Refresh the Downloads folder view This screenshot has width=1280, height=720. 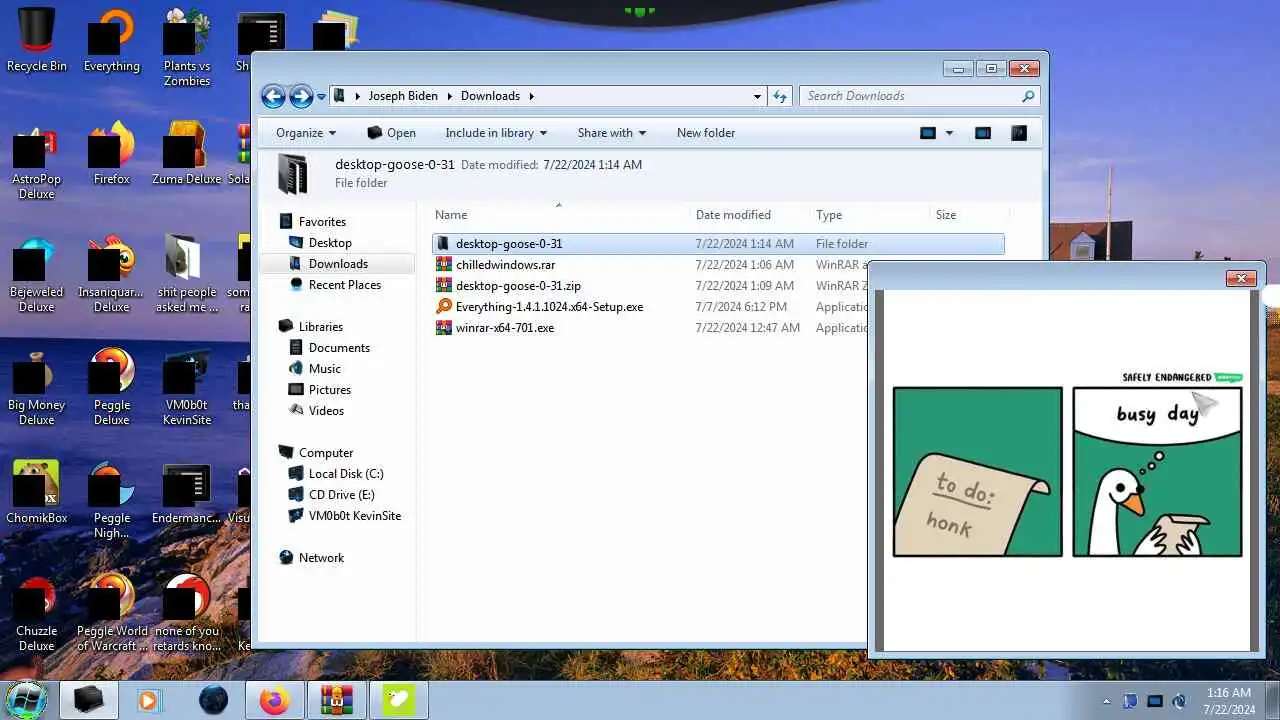780,96
